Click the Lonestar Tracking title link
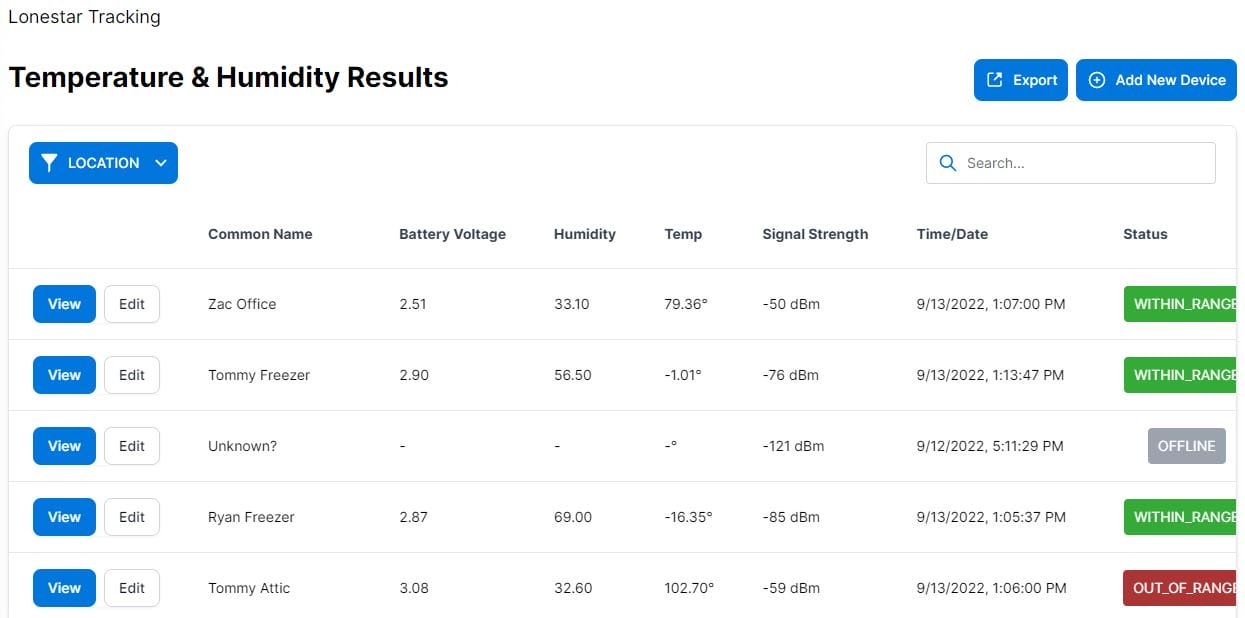The width and height of the screenshot is (1245, 618). pos(84,17)
